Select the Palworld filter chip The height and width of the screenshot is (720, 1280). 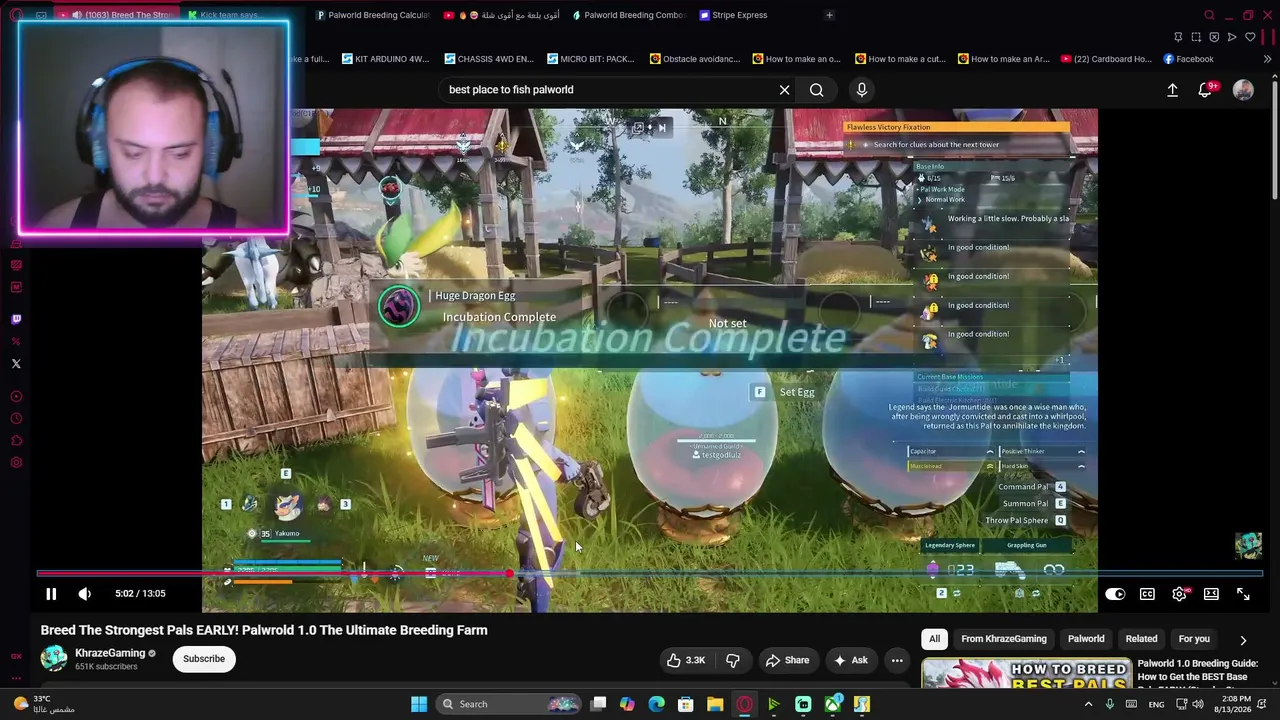coord(1086,639)
